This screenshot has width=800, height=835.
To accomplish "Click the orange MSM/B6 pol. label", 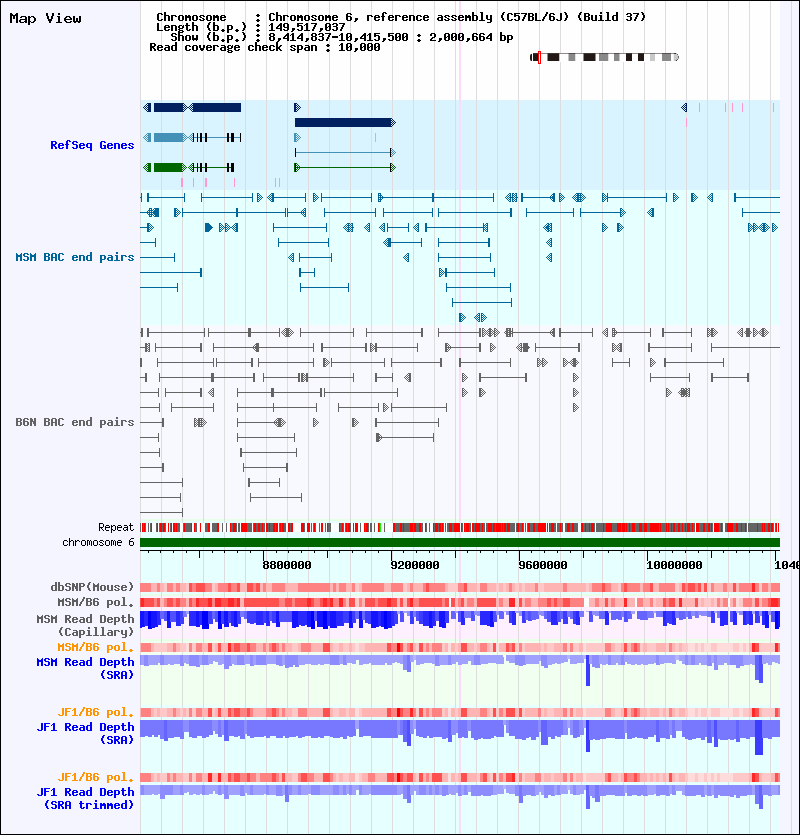I will (96, 647).
